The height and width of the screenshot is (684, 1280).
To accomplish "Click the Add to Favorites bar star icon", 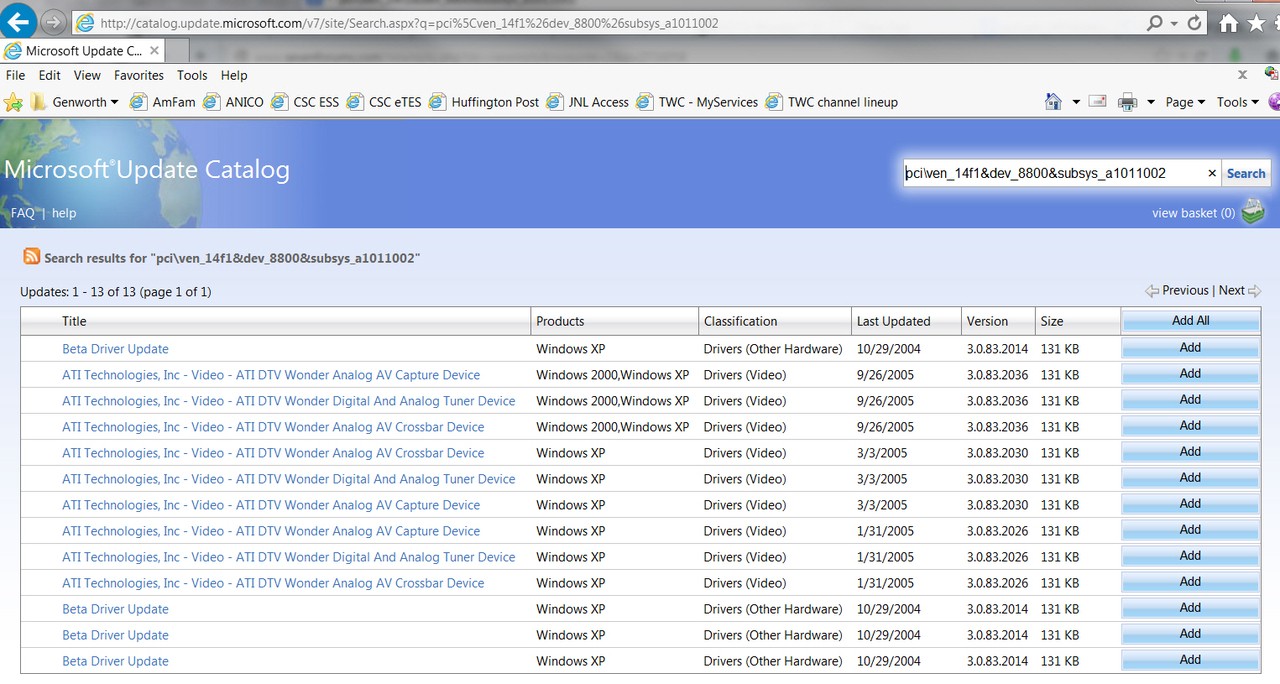I will pos(13,102).
